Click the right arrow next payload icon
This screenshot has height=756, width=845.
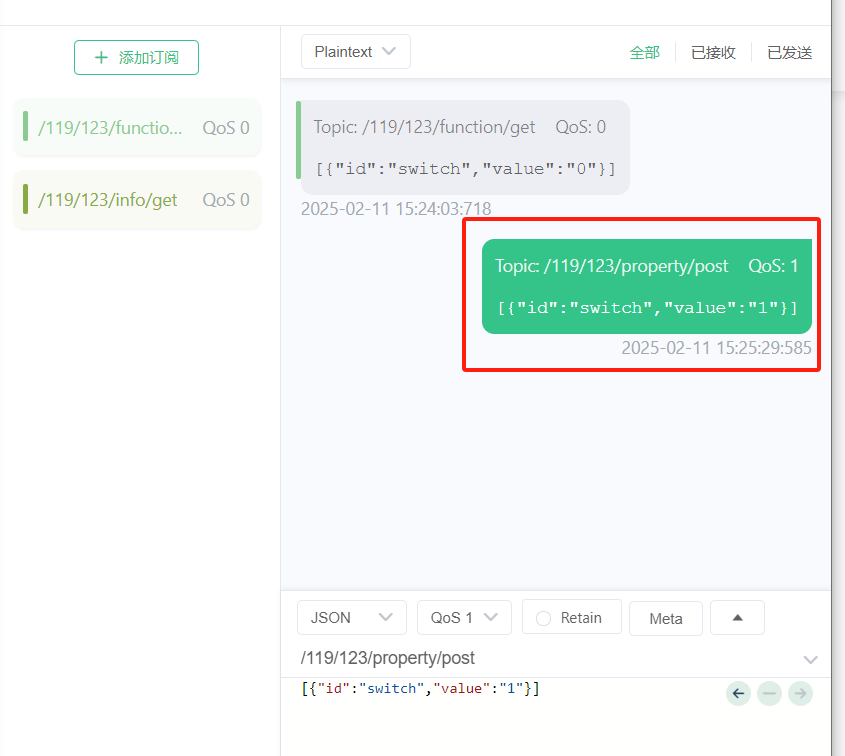click(800, 693)
